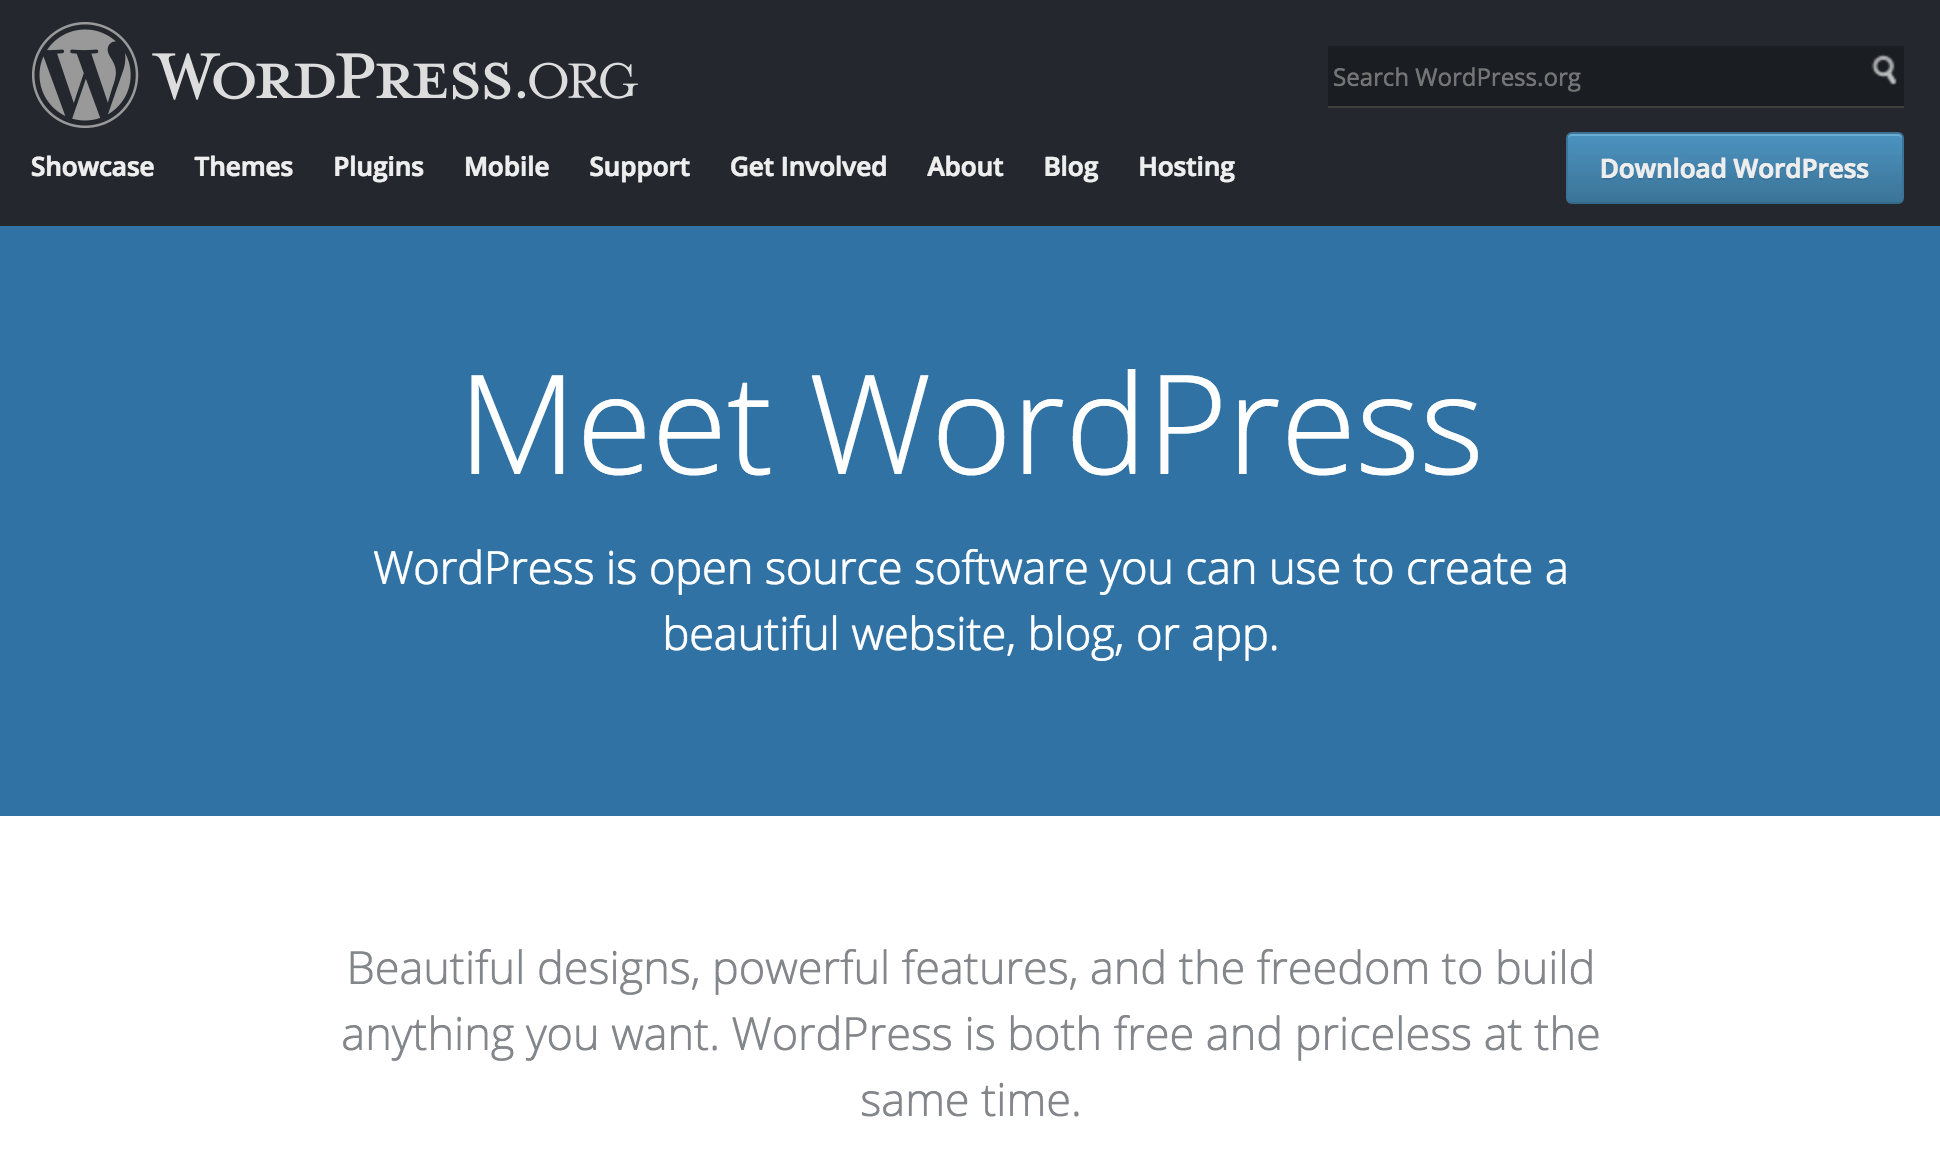Click the Get Involved menu icon
Screen dimensions: 1940x1150
(808, 167)
